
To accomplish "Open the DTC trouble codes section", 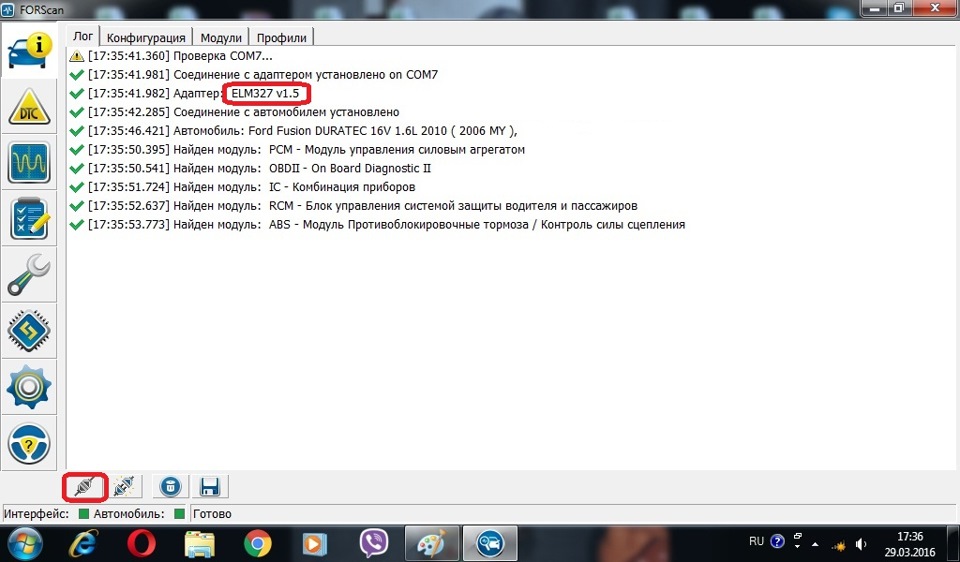I will coord(29,107).
